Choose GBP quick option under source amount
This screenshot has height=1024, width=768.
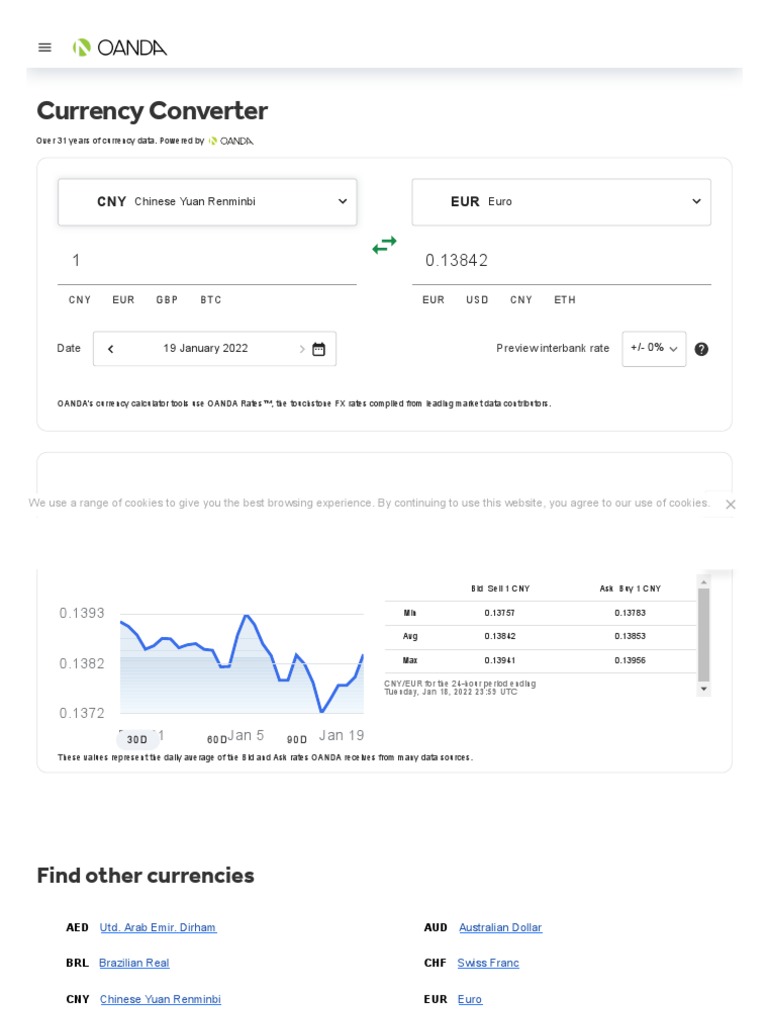pos(167,300)
